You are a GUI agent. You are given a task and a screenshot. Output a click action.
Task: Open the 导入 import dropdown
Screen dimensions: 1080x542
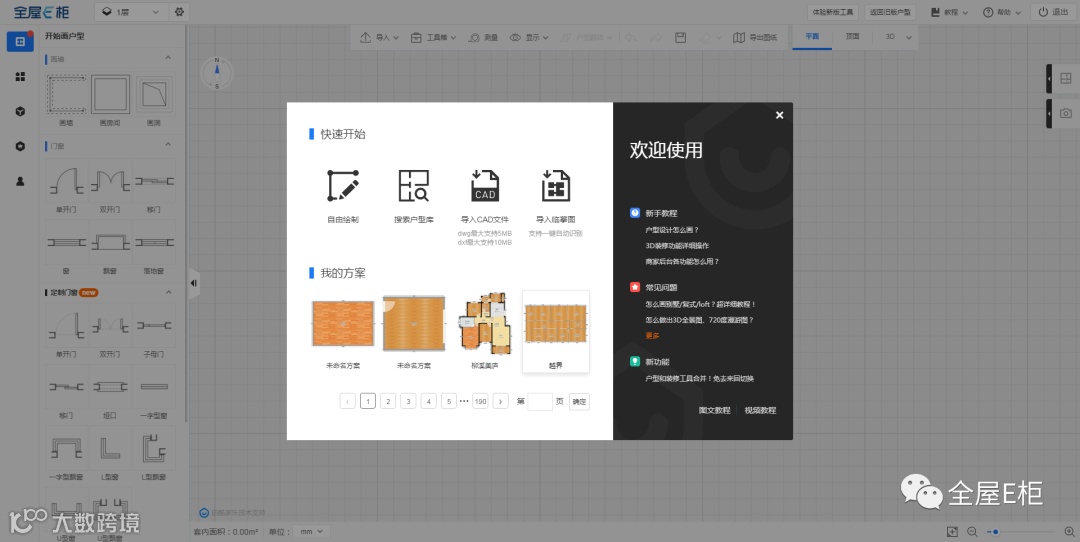pyautogui.click(x=380, y=37)
